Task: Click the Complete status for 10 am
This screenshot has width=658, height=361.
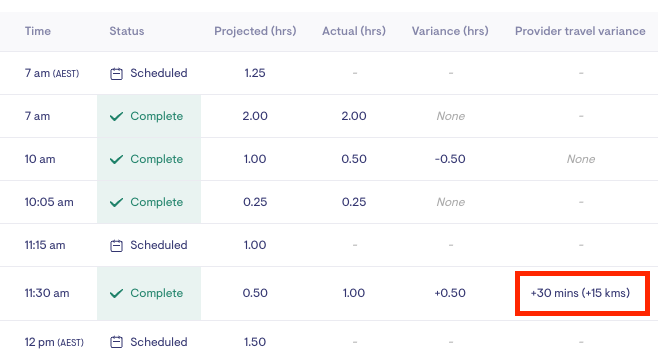Action: coord(157,159)
